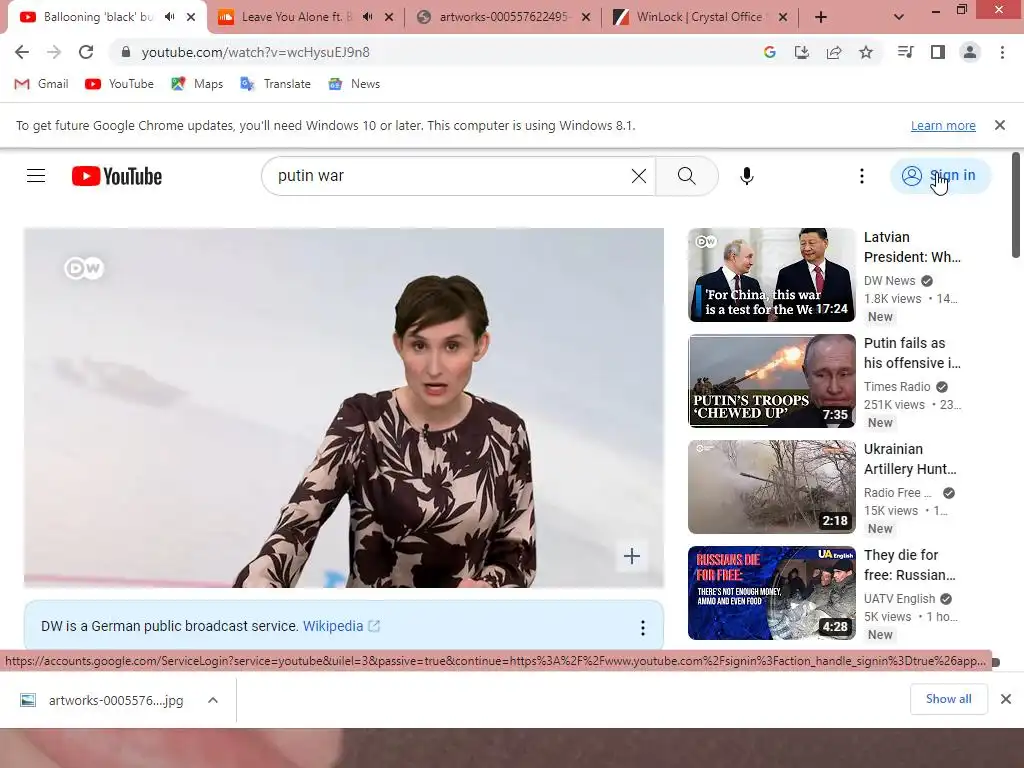The height and width of the screenshot is (768, 1024).
Task: Open Wikipedia link for DW
Action: pyautogui.click(x=341, y=626)
